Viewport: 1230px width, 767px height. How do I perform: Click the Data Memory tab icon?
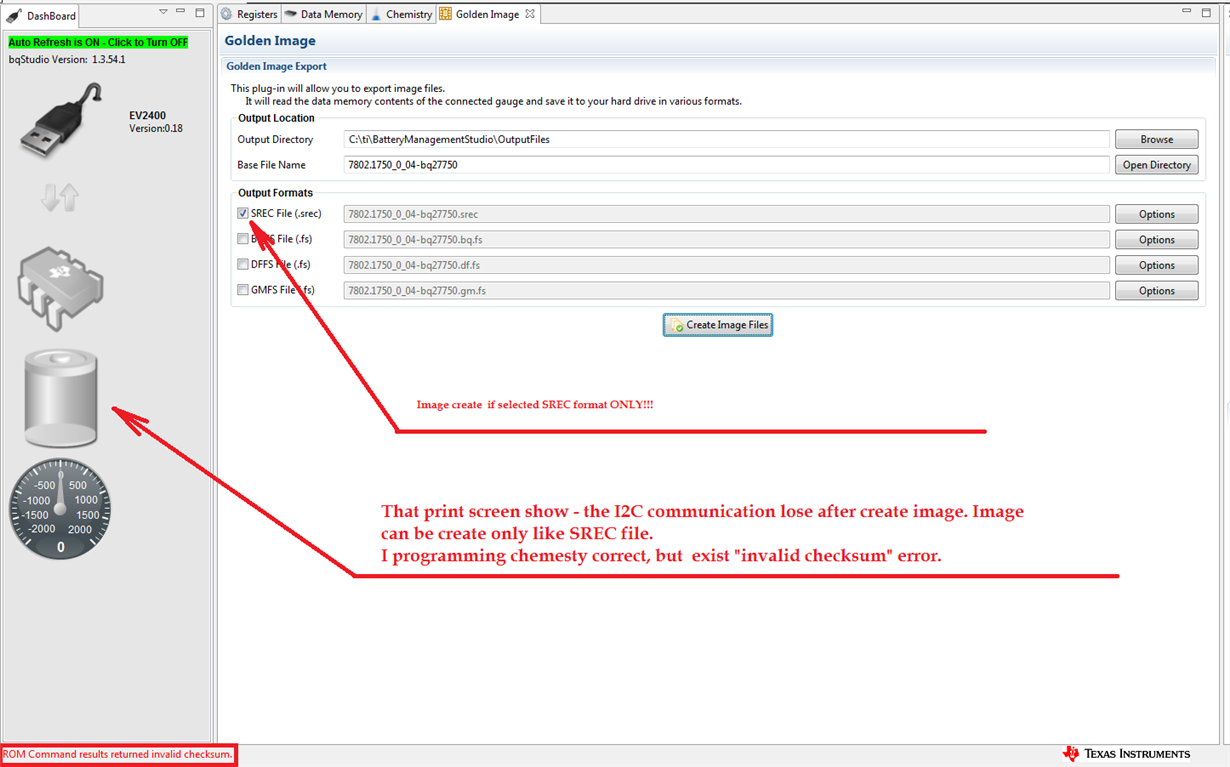coord(291,14)
